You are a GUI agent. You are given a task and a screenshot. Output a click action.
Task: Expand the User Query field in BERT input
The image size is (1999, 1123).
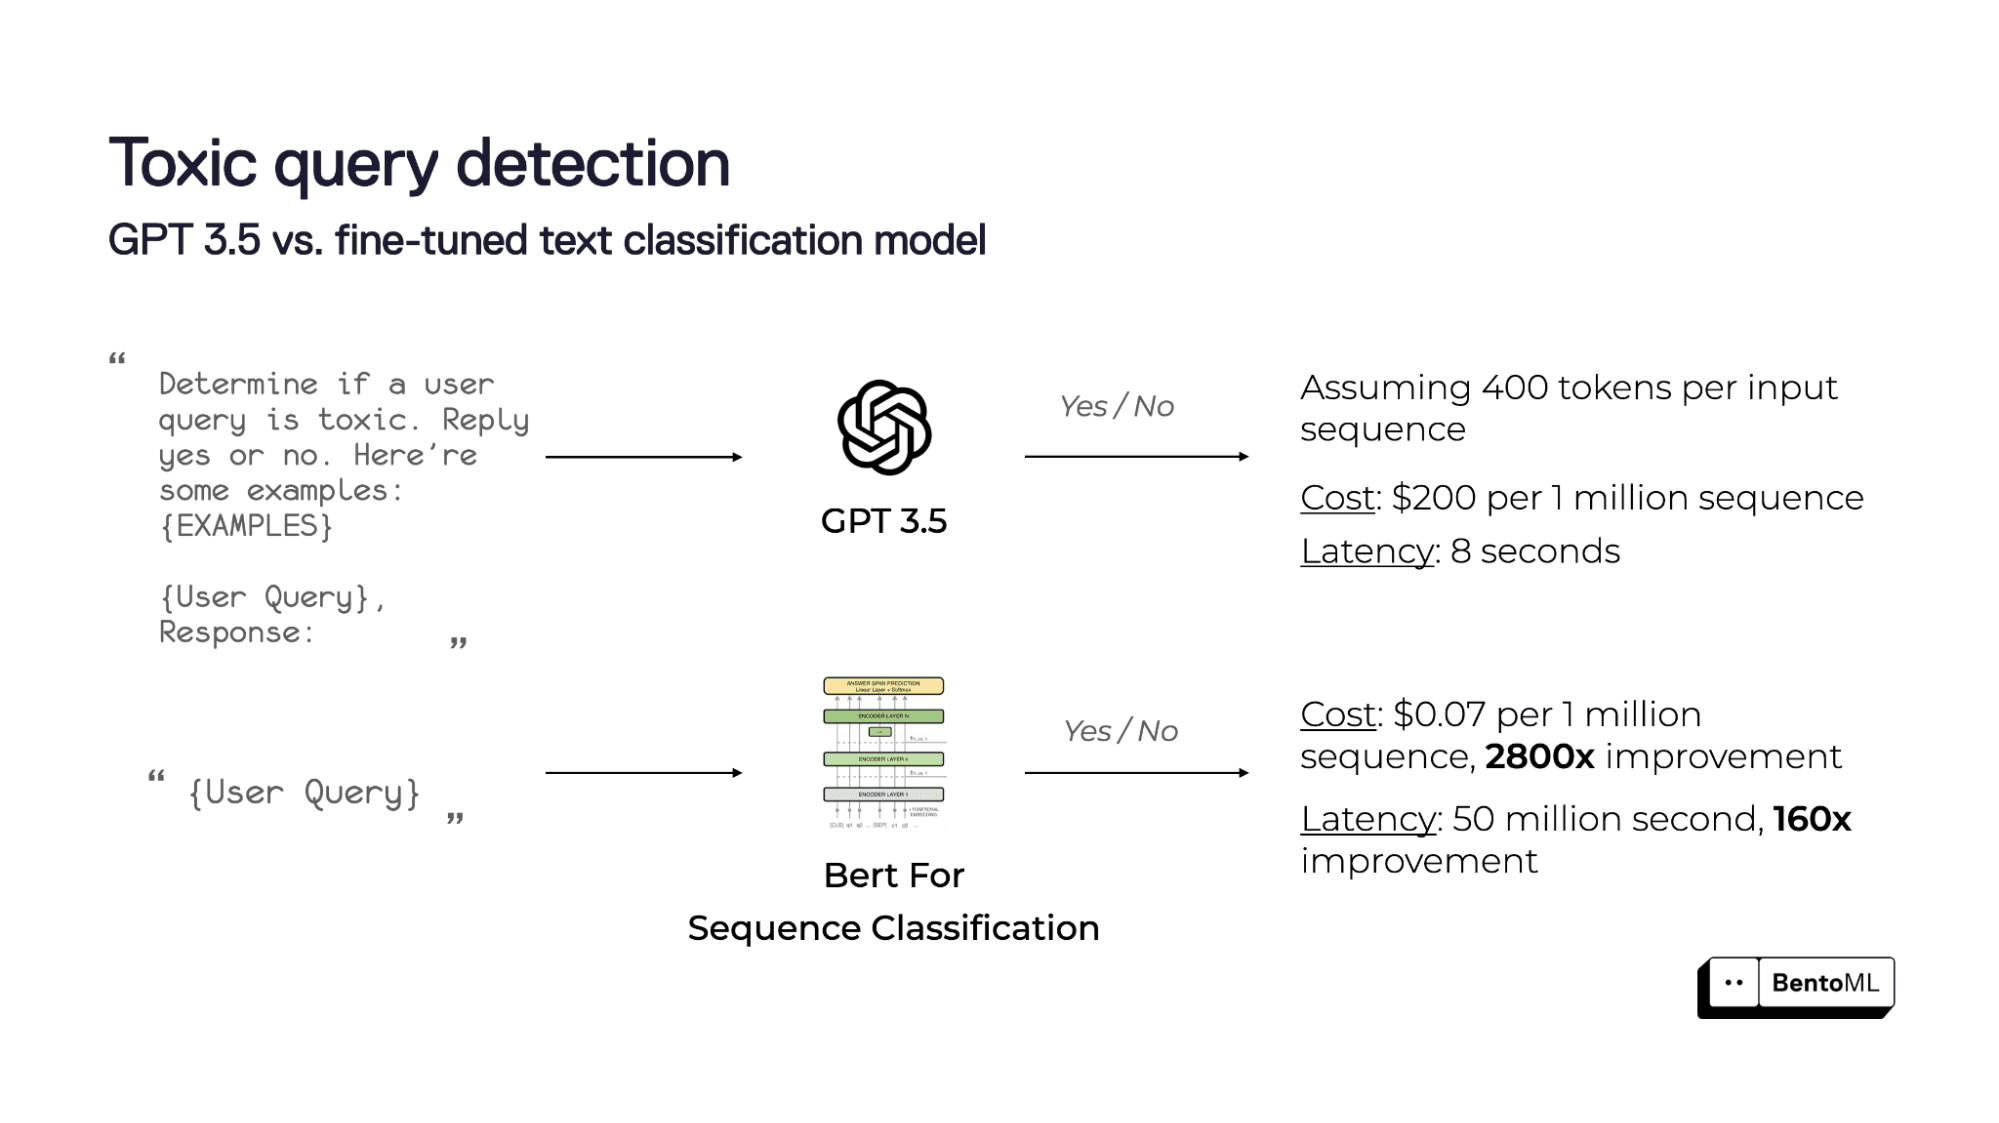[x=302, y=792]
